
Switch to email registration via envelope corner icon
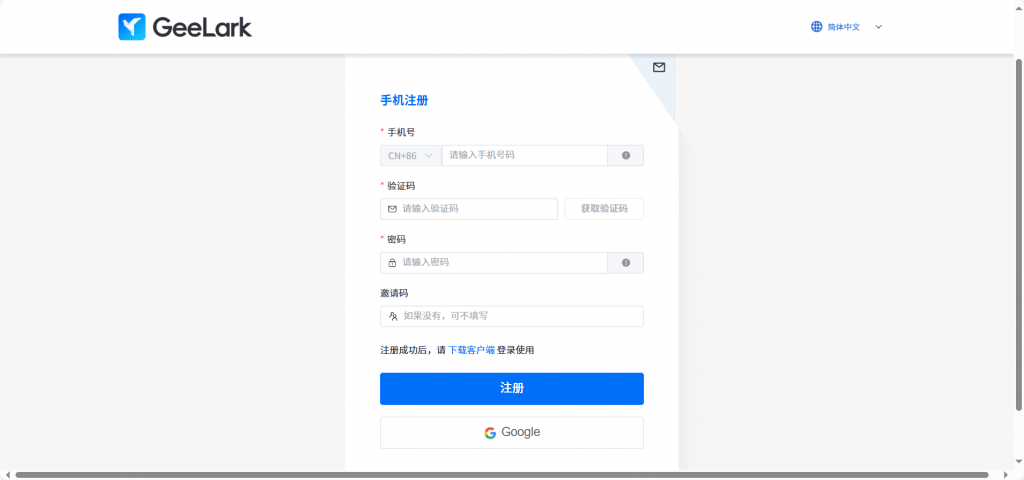tap(659, 67)
